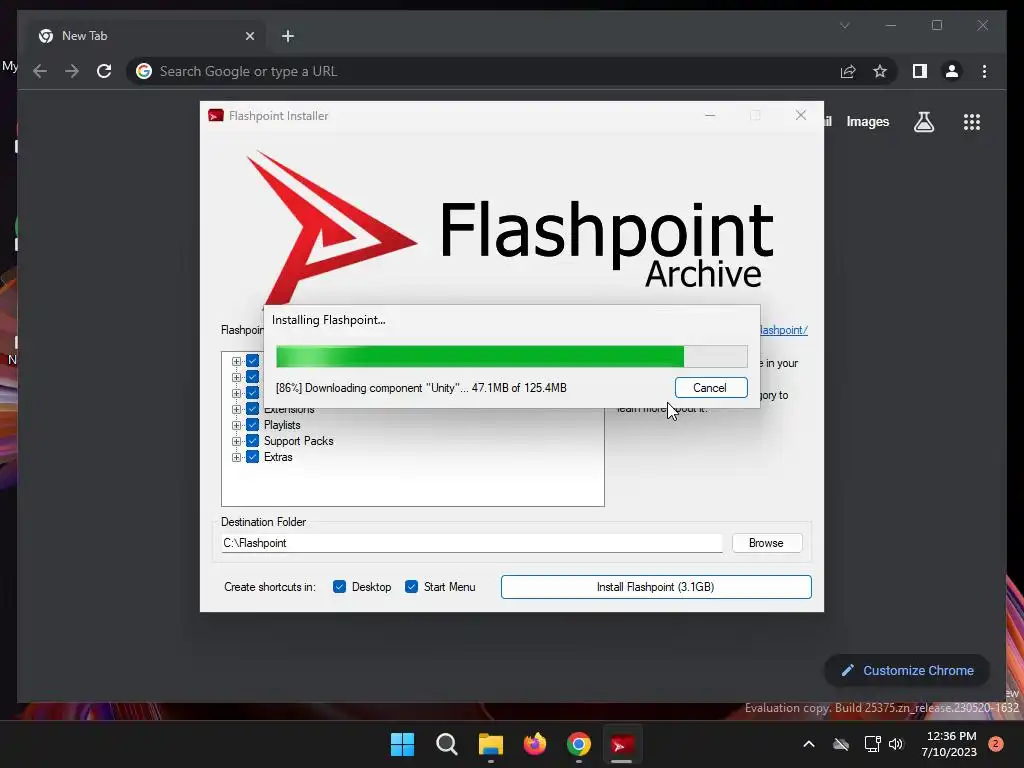Open the Google apps grid icon
The image size is (1024, 768).
click(972, 121)
